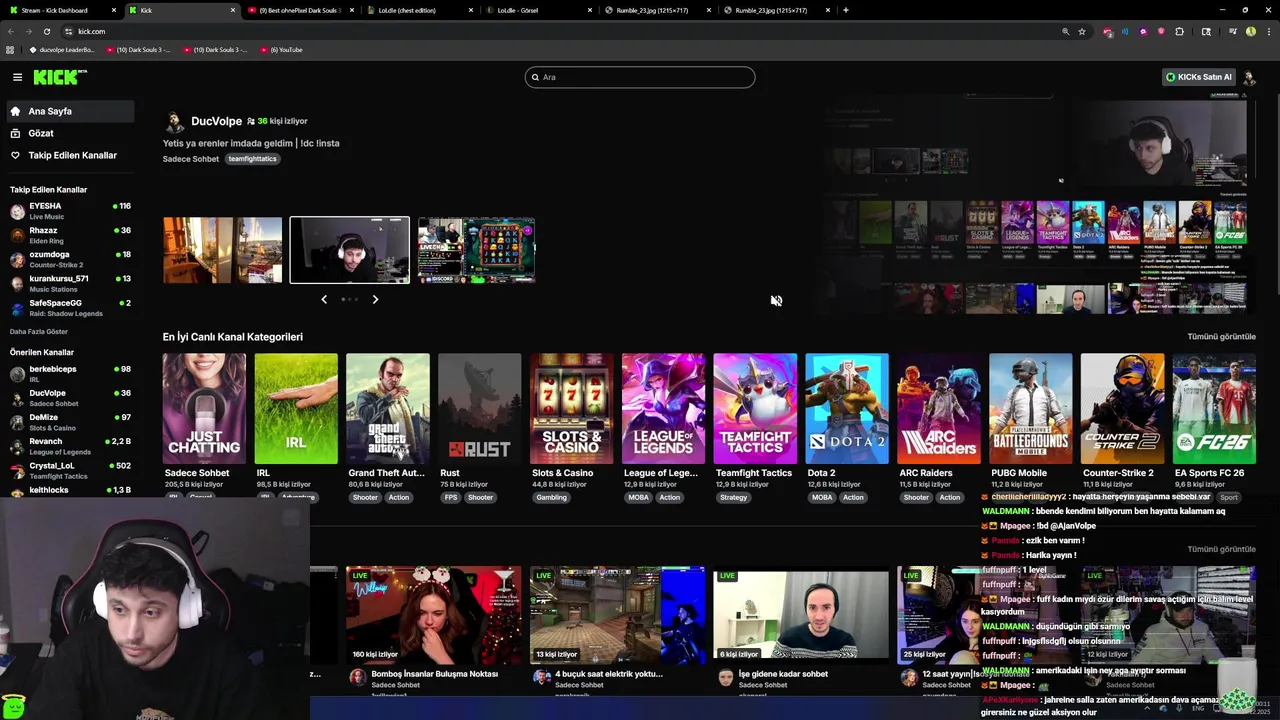
Task: Click the Ara search field
Action: [x=640, y=77]
